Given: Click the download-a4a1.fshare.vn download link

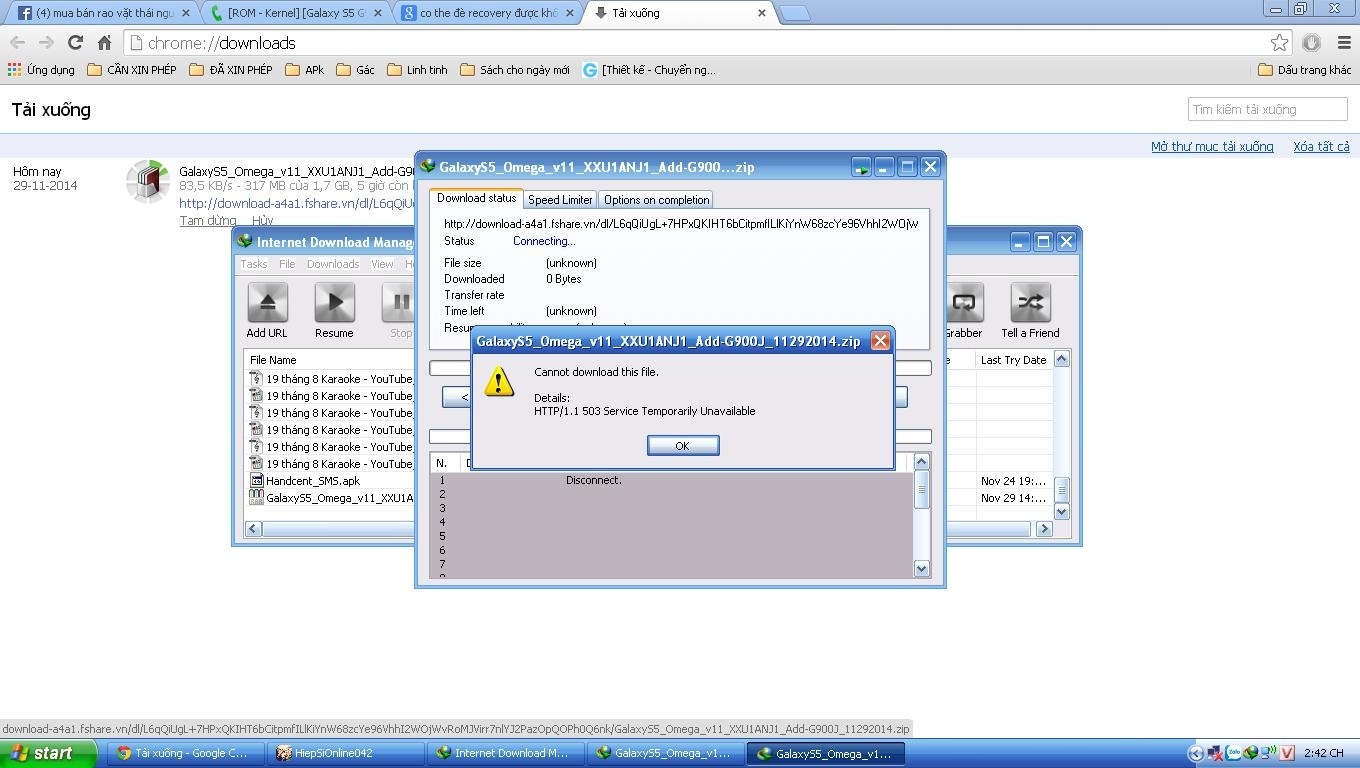Looking at the screenshot, I should [297, 203].
